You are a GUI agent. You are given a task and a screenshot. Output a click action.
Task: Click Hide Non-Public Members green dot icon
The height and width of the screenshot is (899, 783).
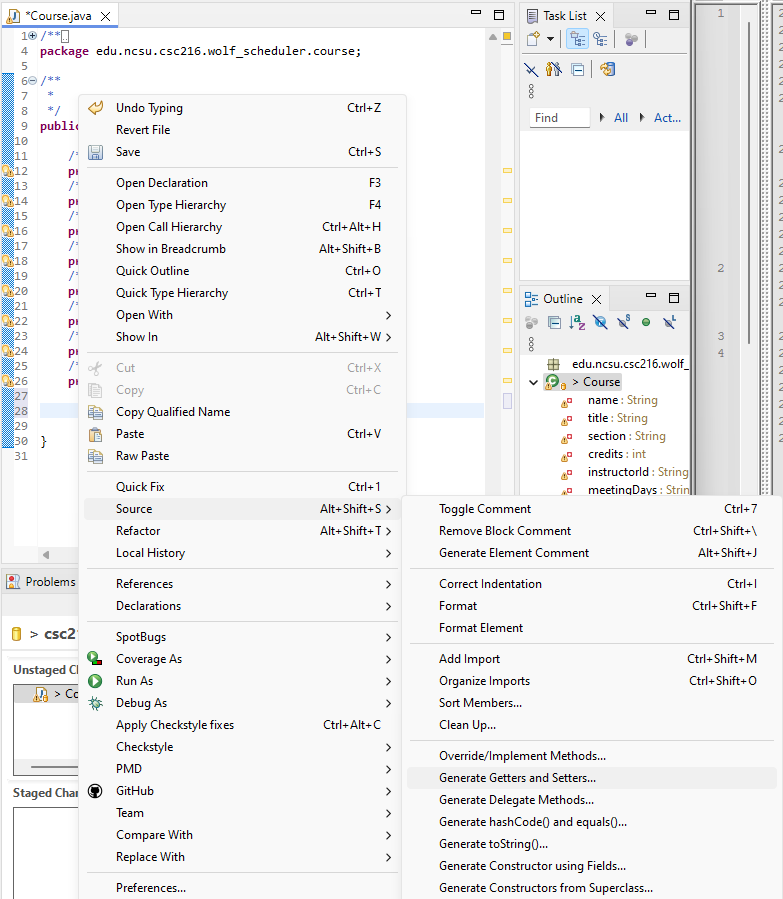pyautogui.click(x=646, y=322)
